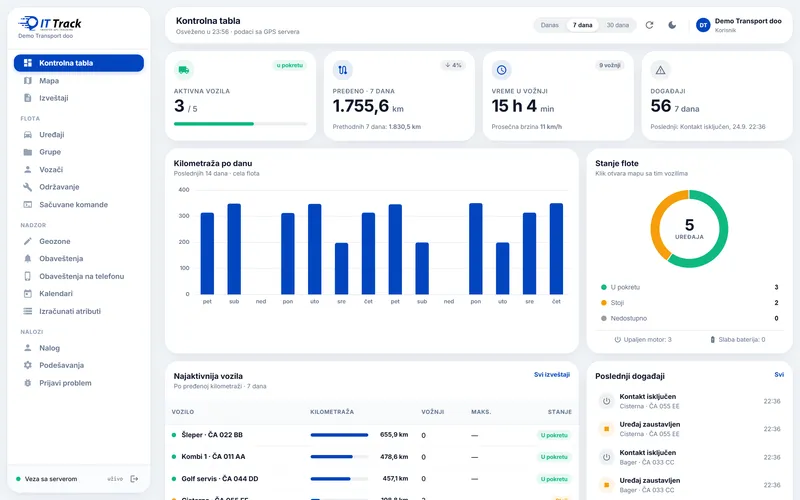Click the logout icon beside Veza sa serverom
The image size is (800, 500).
pos(134,479)
